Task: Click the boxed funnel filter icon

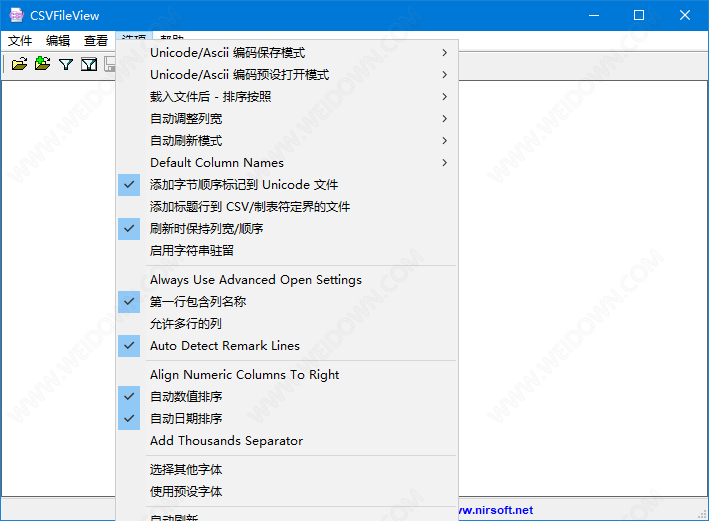Action: [88, 64]
